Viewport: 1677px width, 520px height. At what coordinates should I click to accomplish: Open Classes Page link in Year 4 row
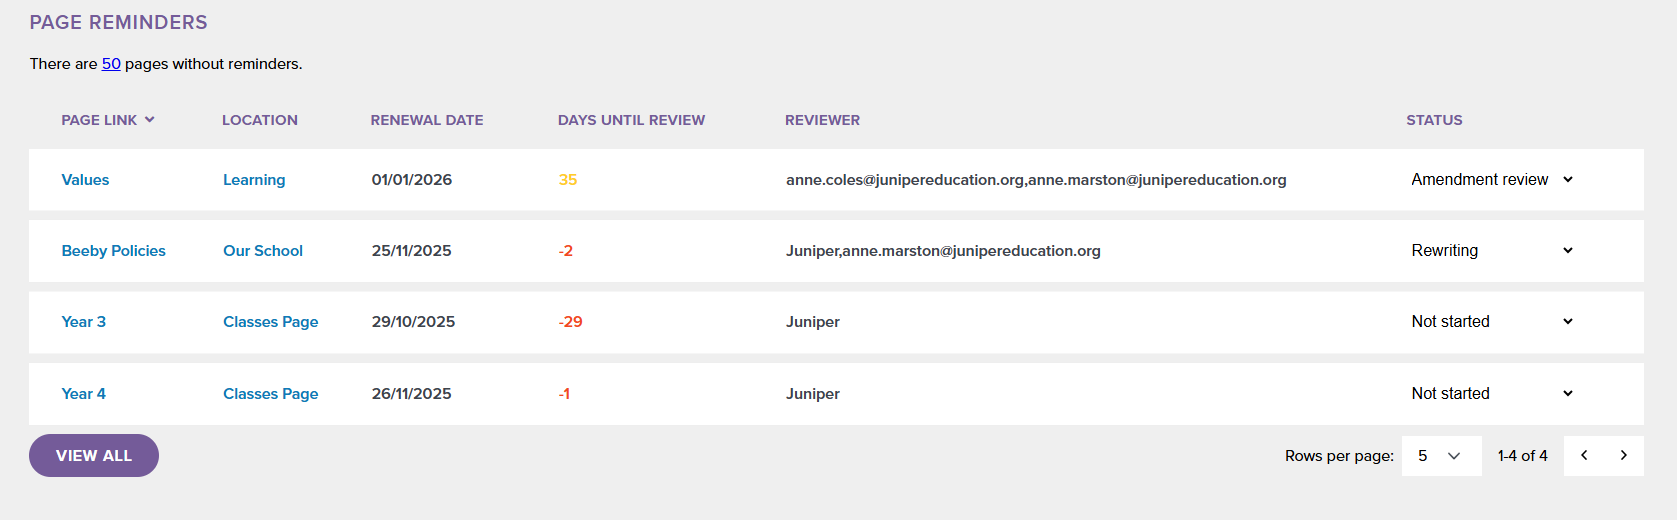coord(270,394)
